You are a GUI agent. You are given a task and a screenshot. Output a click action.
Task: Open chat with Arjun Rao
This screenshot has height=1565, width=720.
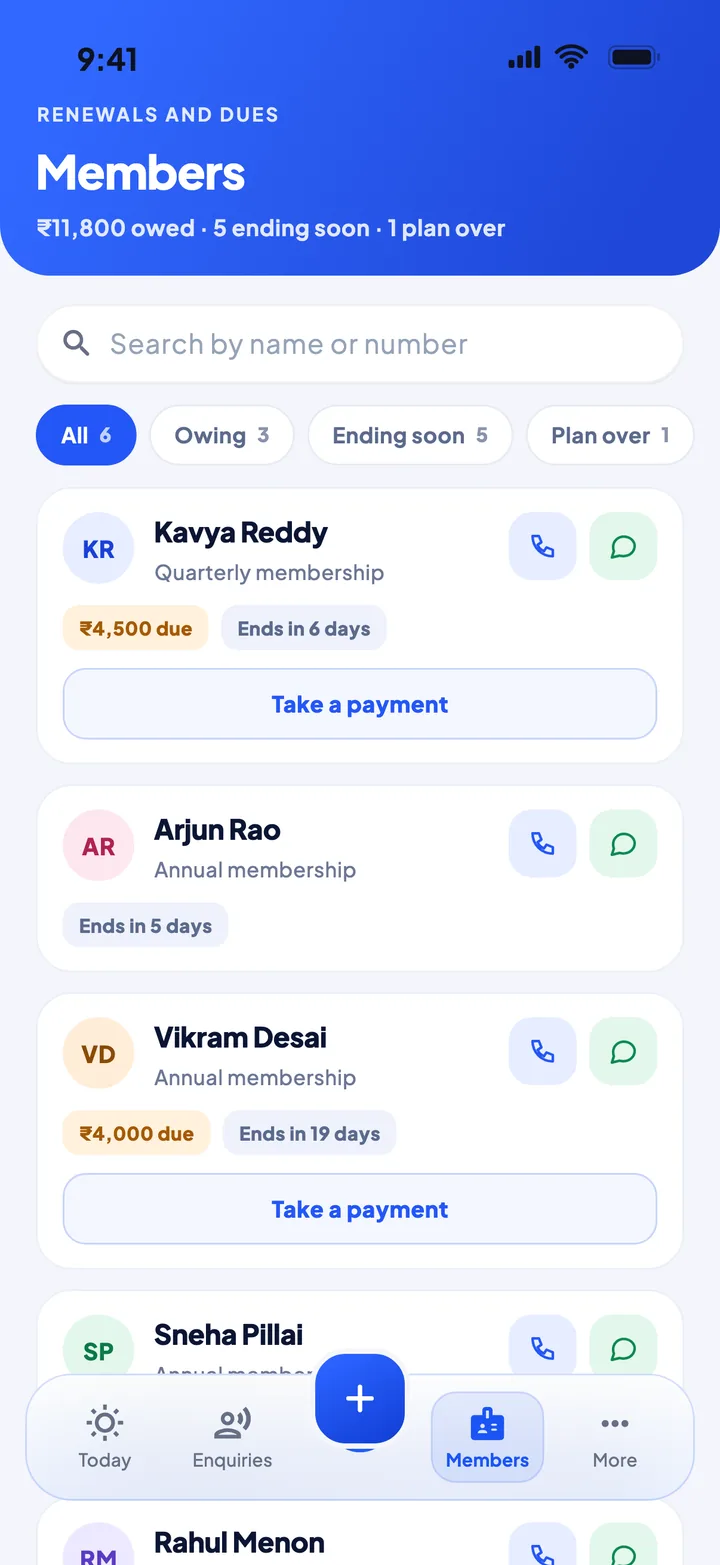click(623, 843)
